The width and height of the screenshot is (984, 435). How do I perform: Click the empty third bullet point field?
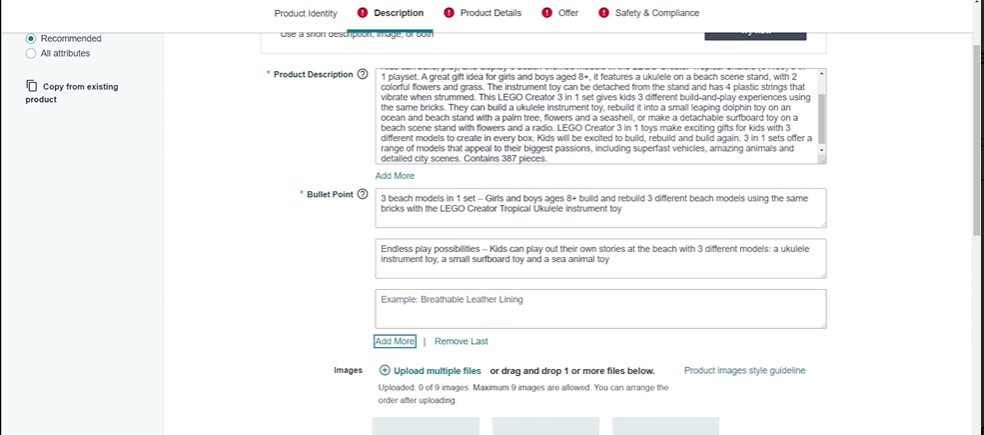tap(601, 309)
